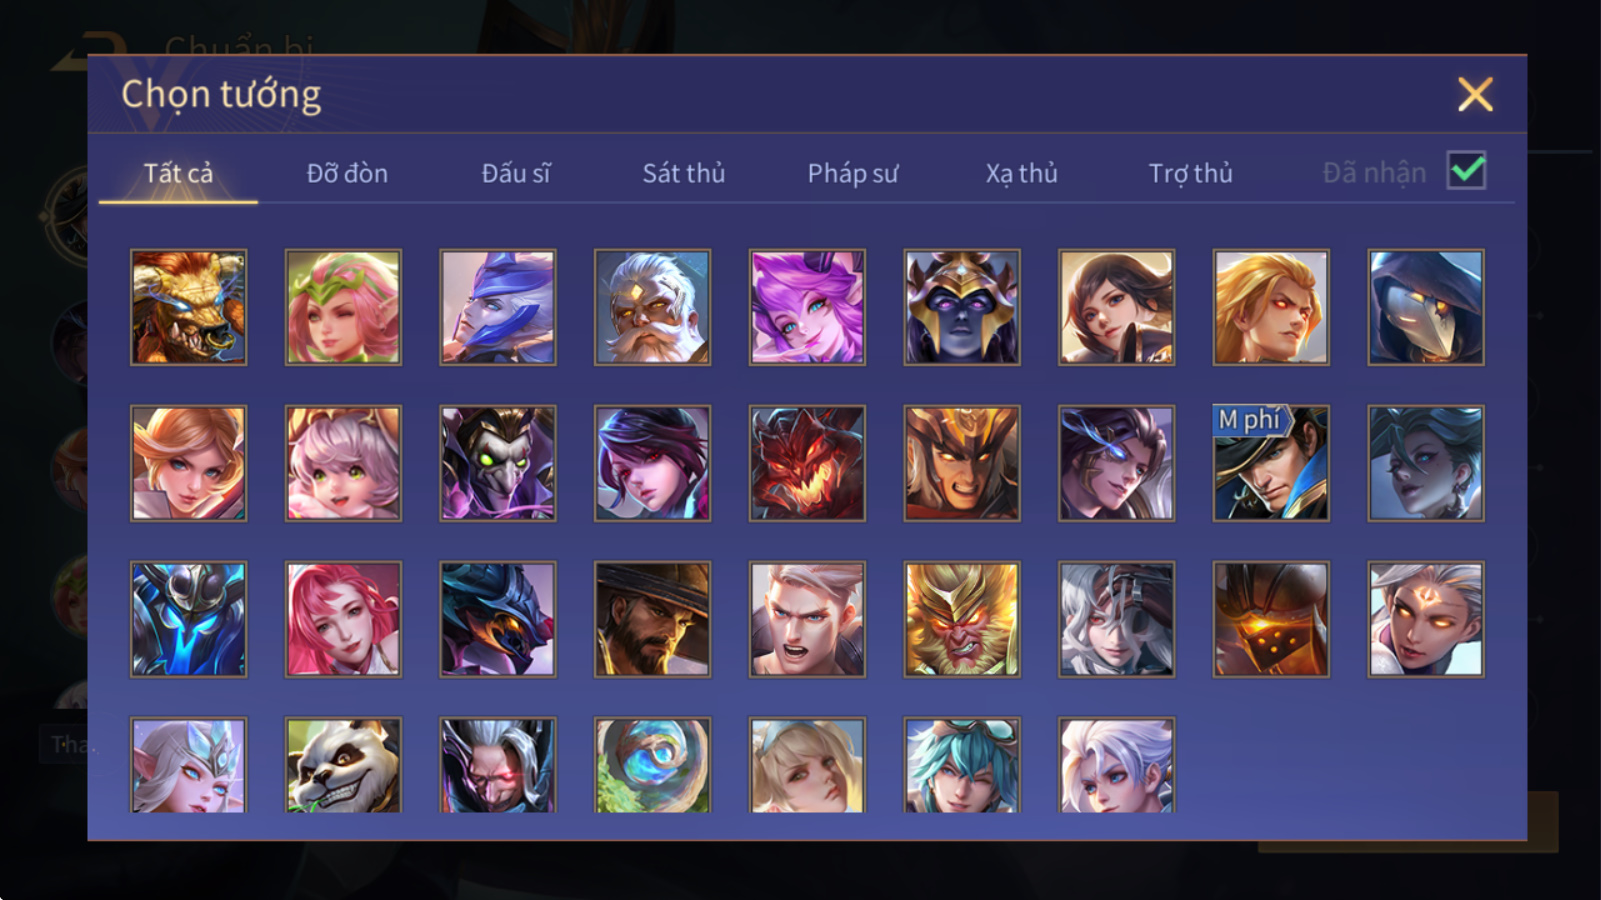Select the cowboy hat bearded hero portrait
This screenshot has height=900, width=1601.
click(652, 619)
